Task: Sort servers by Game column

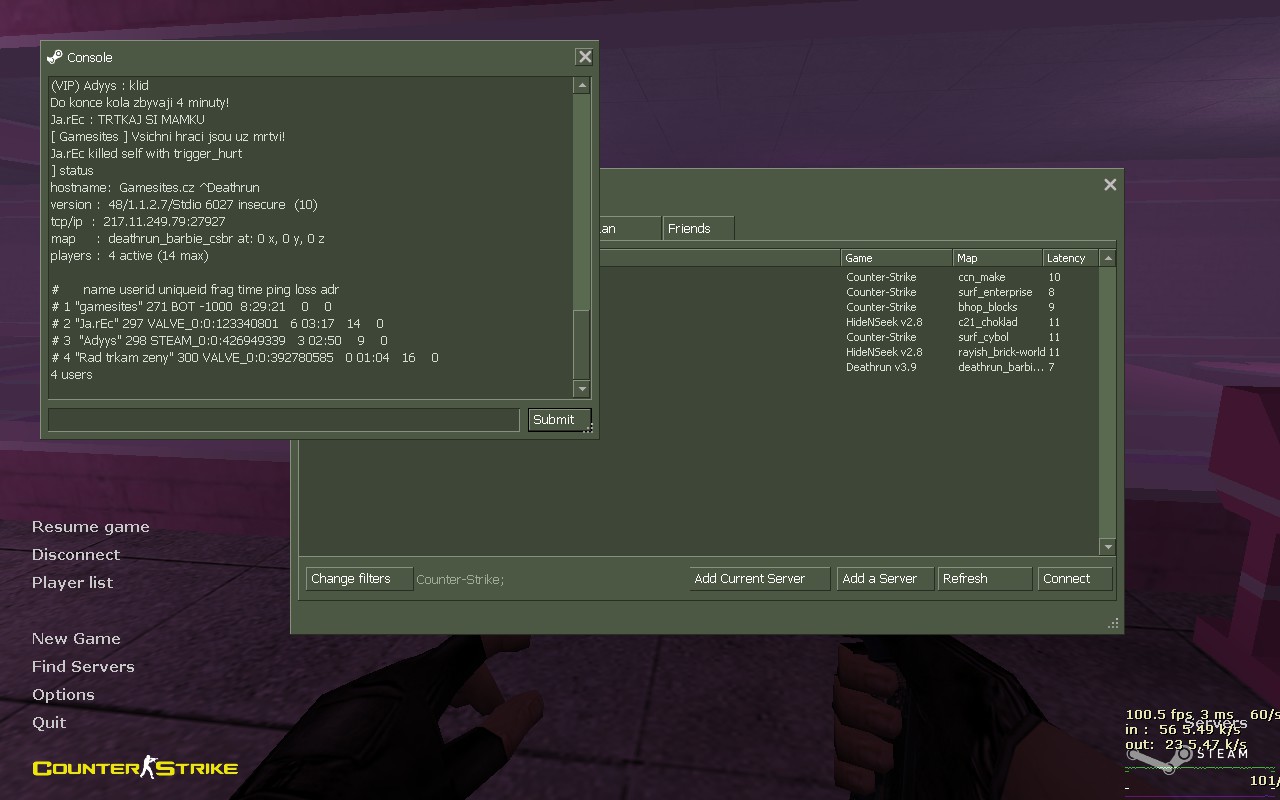Action: tap(897, 258)
